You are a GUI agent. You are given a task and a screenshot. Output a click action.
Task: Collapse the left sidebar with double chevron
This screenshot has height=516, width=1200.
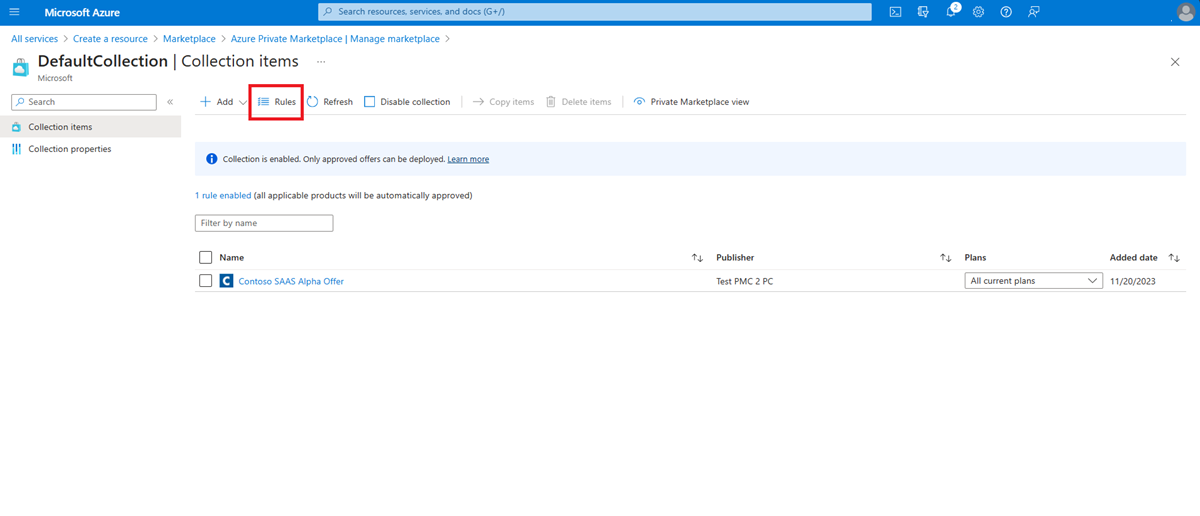[x=170, y=102]
